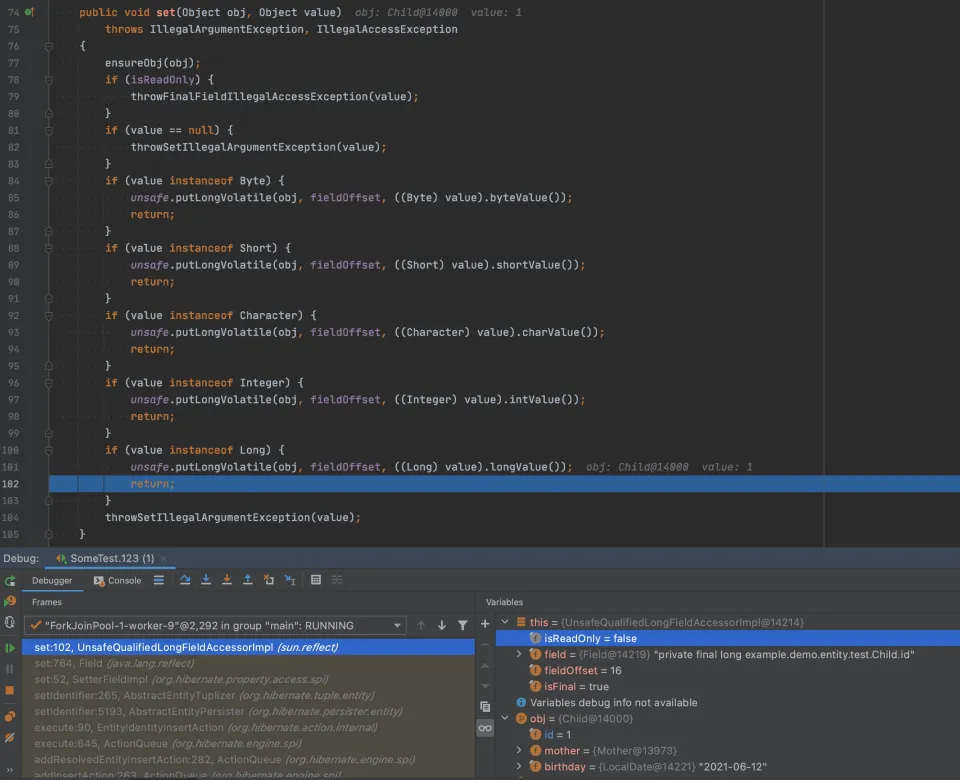Expand the 'birthday' variable node
This screenshot has width=960, height=780.
[519, 767]
